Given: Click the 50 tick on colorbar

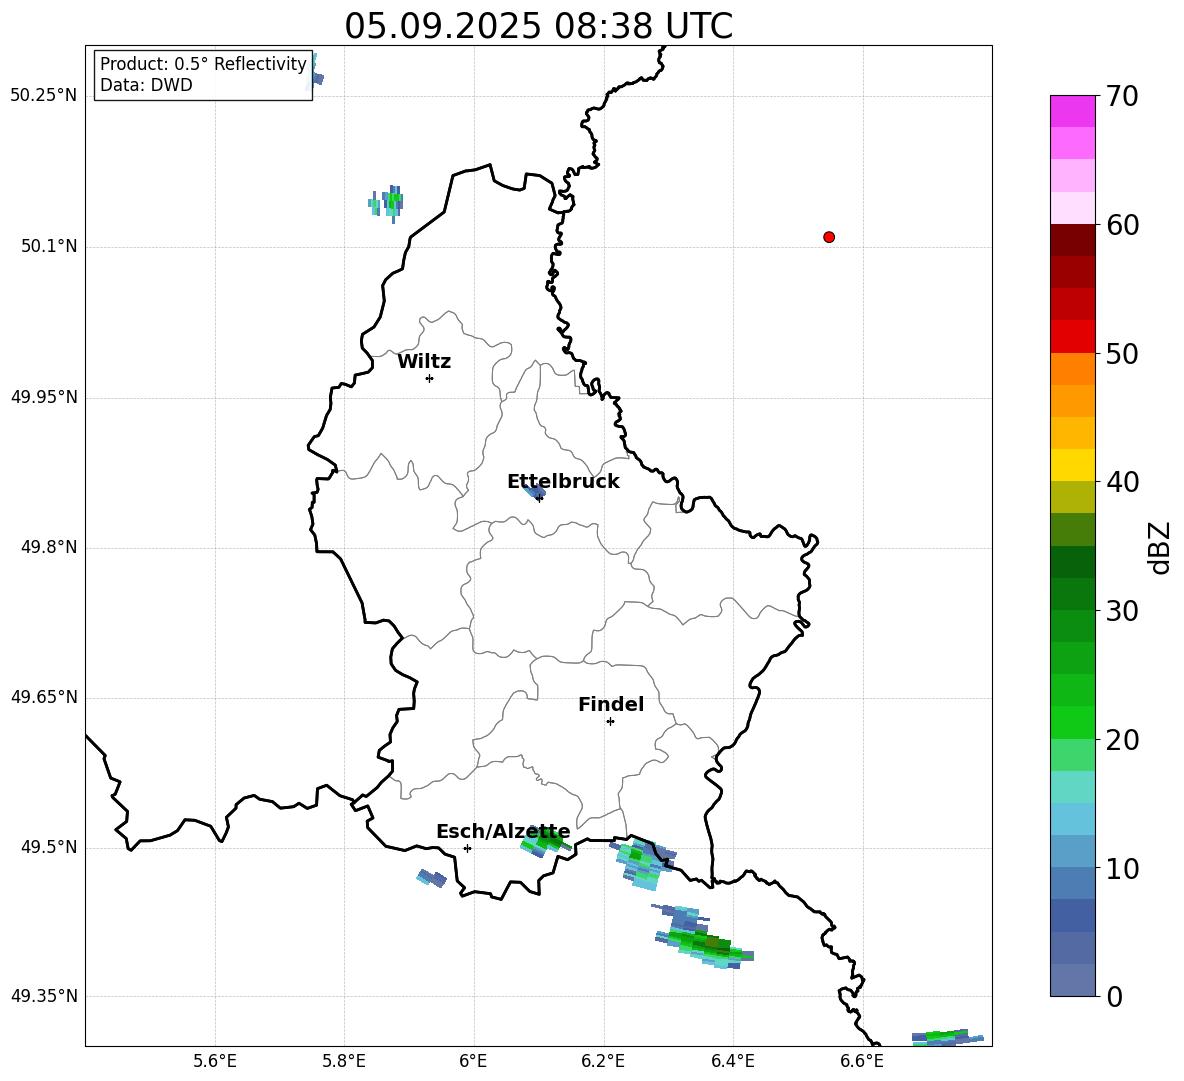Looking at the screenshot, I should click(1122, 354).
